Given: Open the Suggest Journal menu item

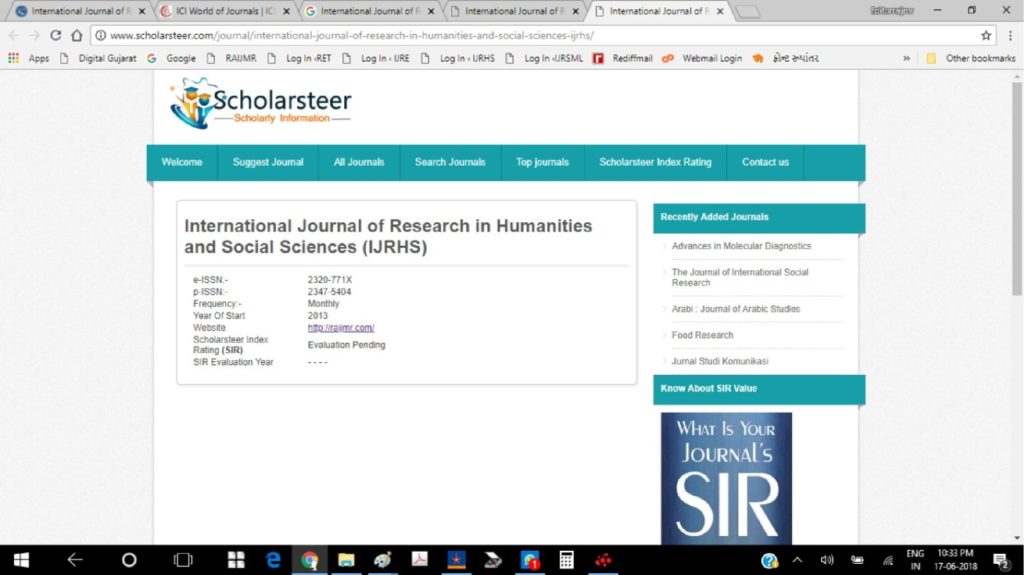Looking at the screenshot, I should click(268, 162).
